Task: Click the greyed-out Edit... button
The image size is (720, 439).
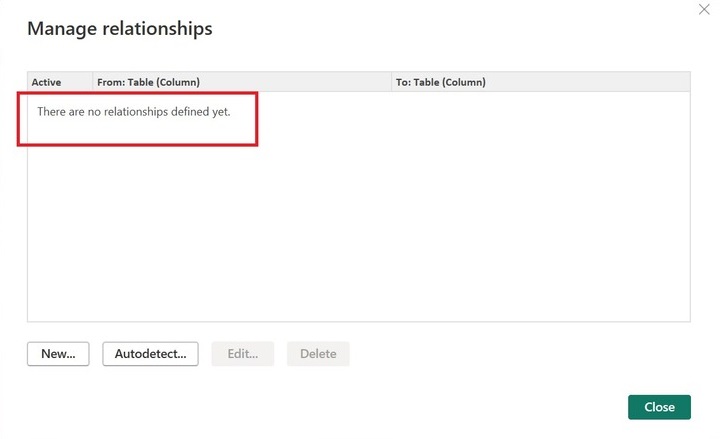Action: click(242, 354)
